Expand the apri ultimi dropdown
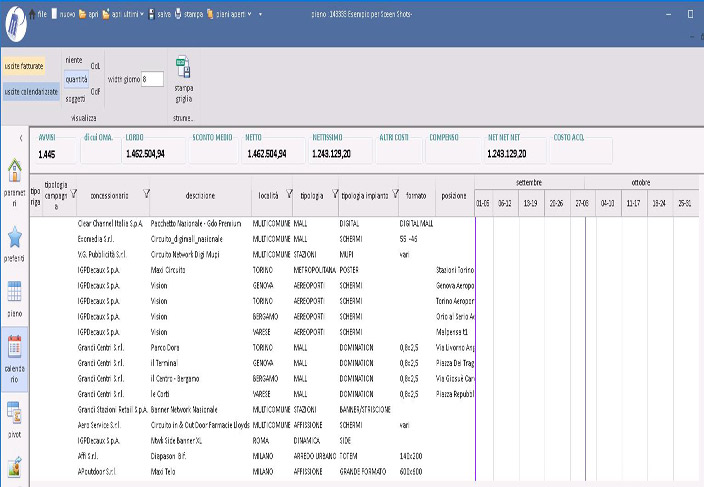 tap(143, 15)
